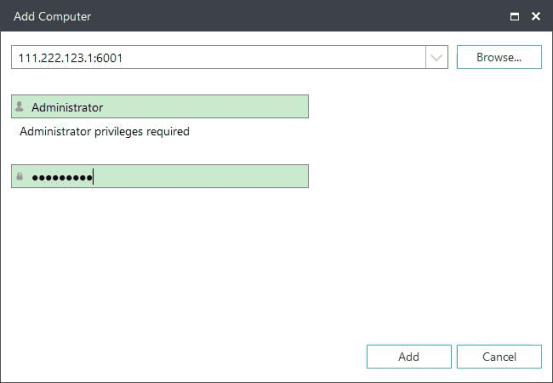Click the user silhouette icon in username field

point(20,106)
